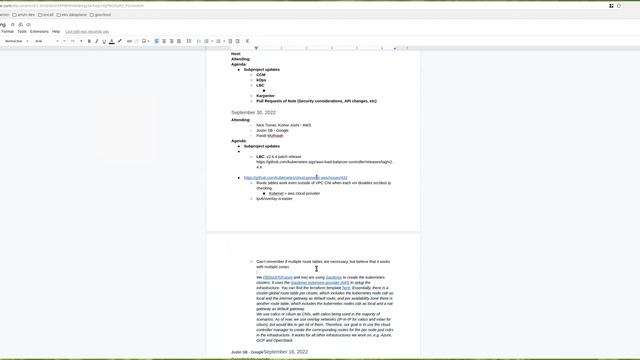Click decrease indent icon

(x=230, y=41)
